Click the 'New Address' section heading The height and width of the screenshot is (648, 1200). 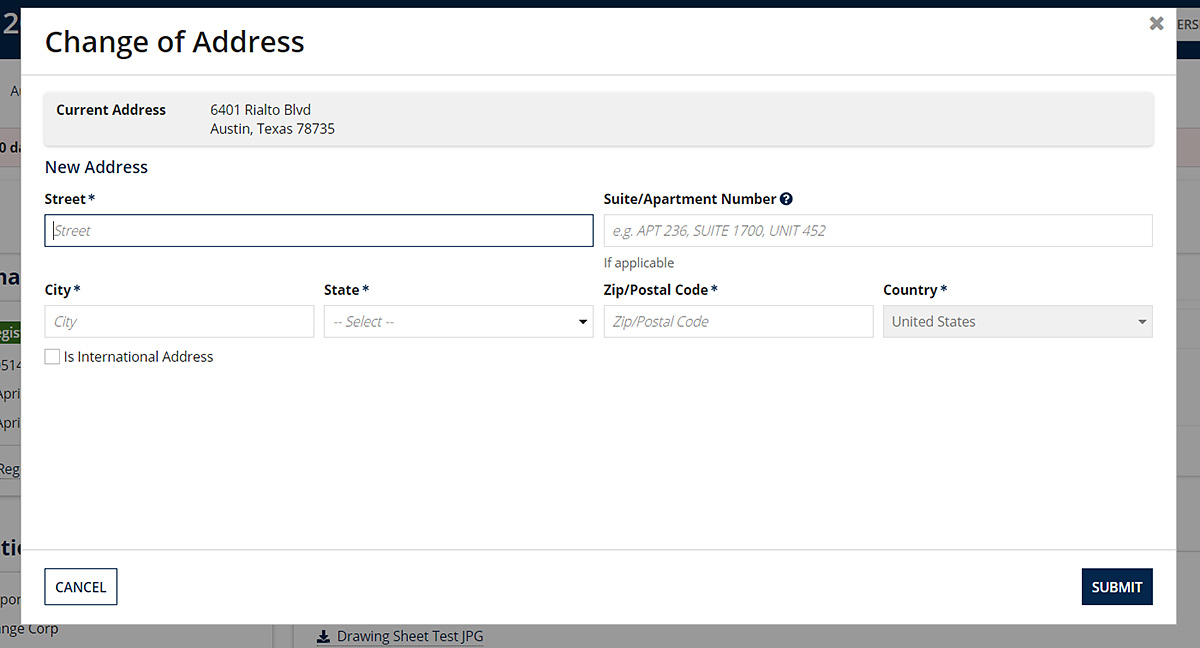pyautogui.click(x=96, y=167)
